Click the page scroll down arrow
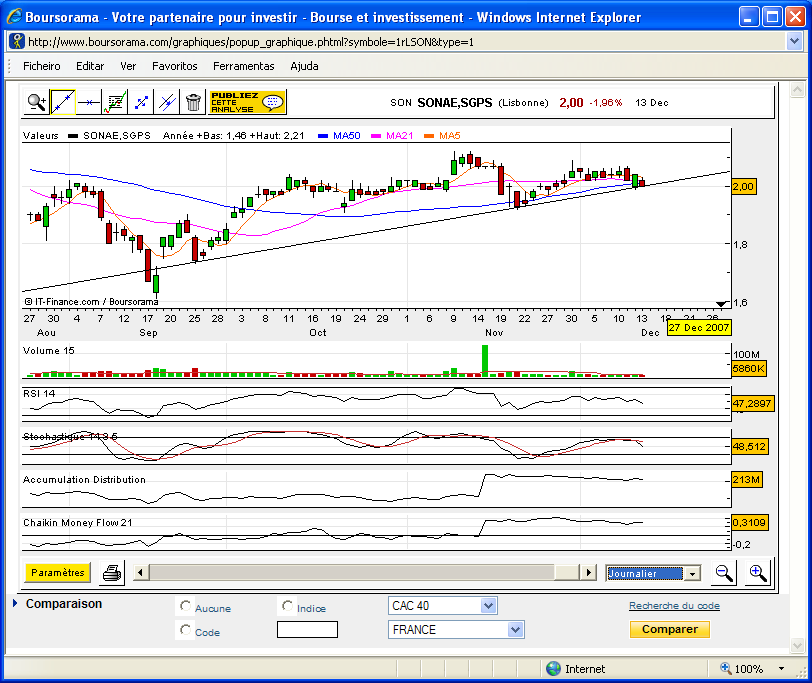 coord(798,645)
